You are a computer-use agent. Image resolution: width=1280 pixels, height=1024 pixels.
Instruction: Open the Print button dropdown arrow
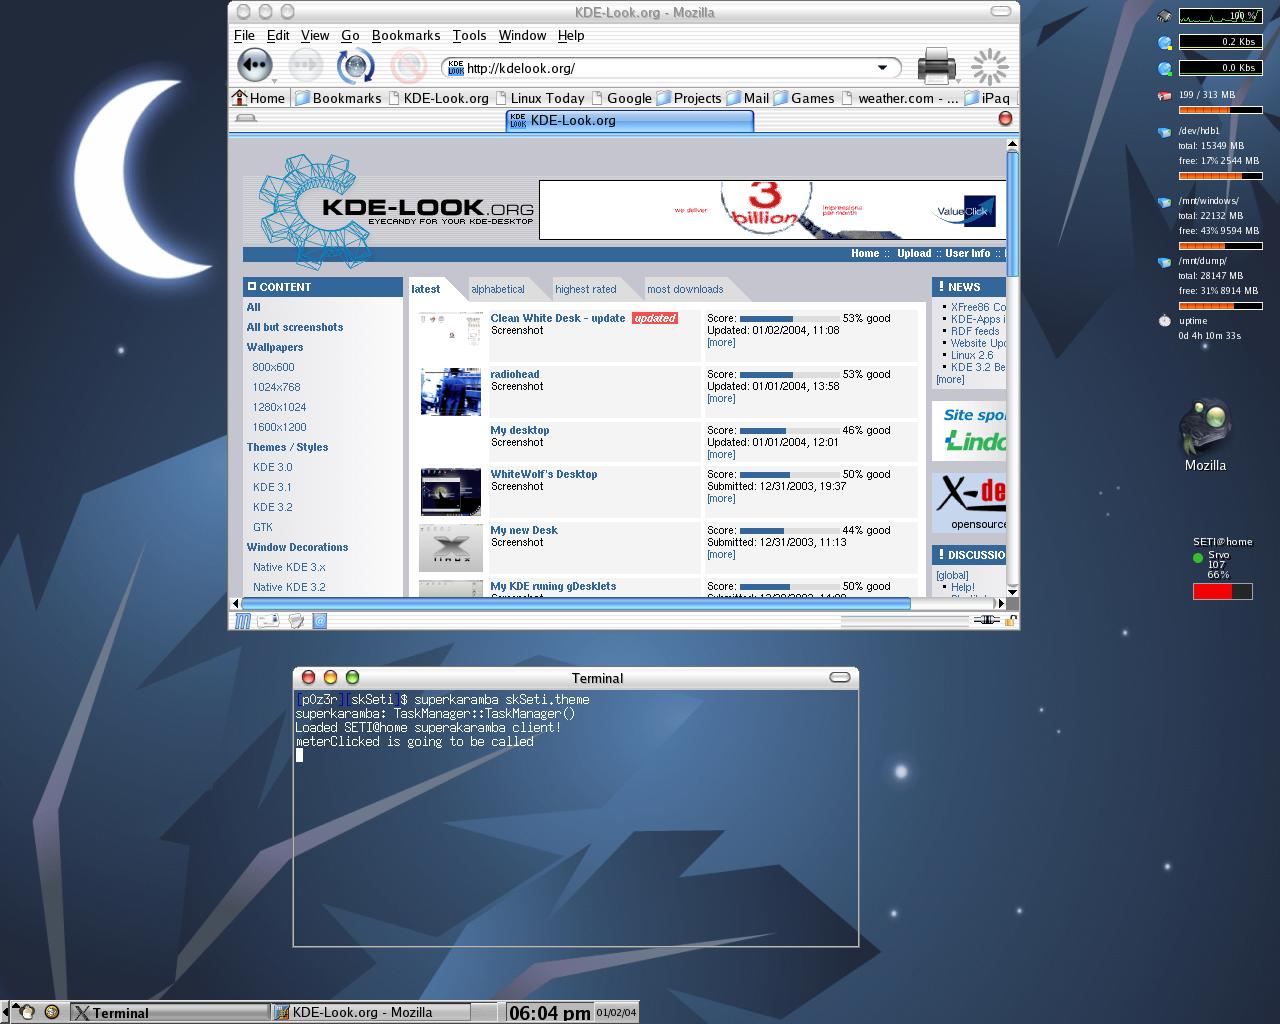click(957, 79)
